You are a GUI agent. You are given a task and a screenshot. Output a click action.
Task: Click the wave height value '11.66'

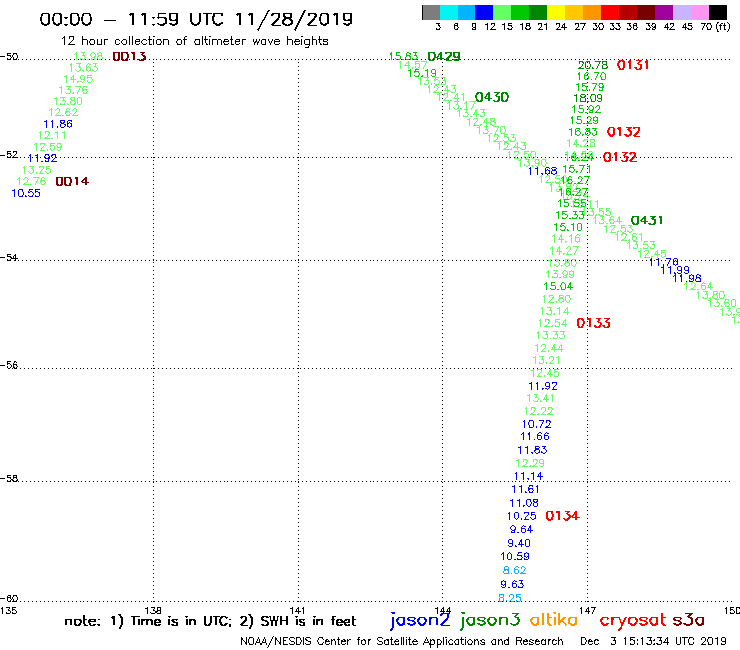coord(535,437)
